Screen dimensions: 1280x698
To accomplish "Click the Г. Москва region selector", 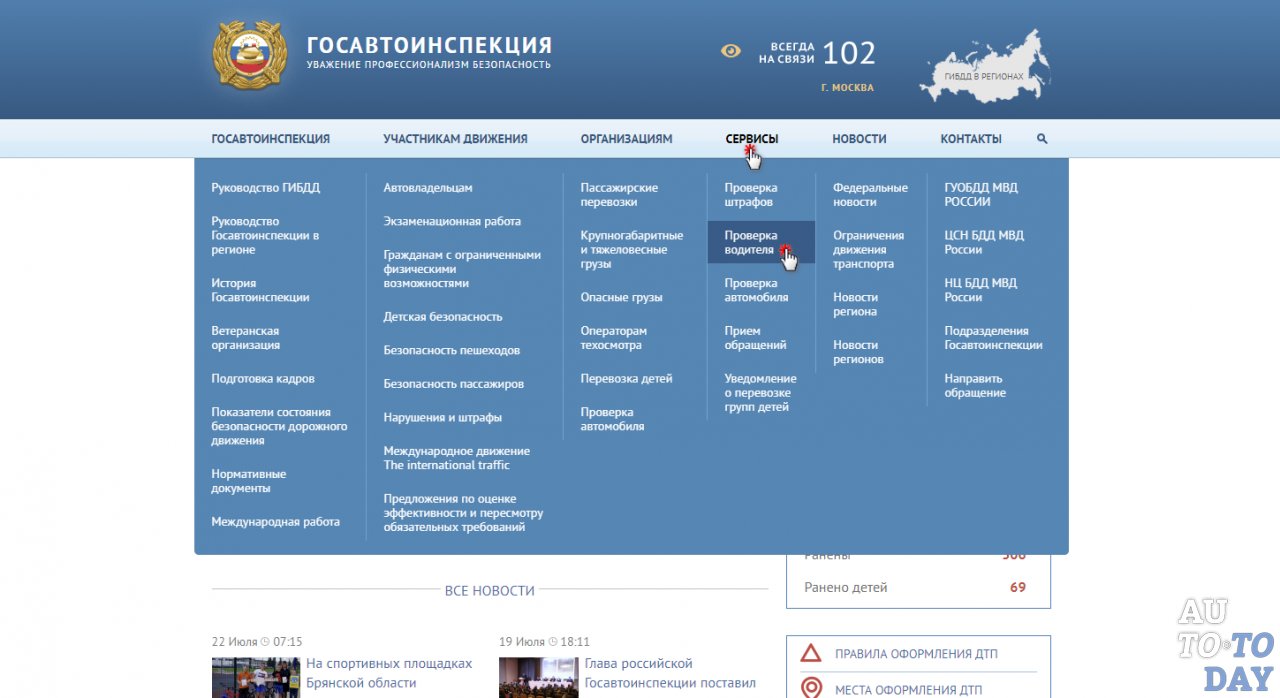I will pyautogui.click(x=847, y=88).
